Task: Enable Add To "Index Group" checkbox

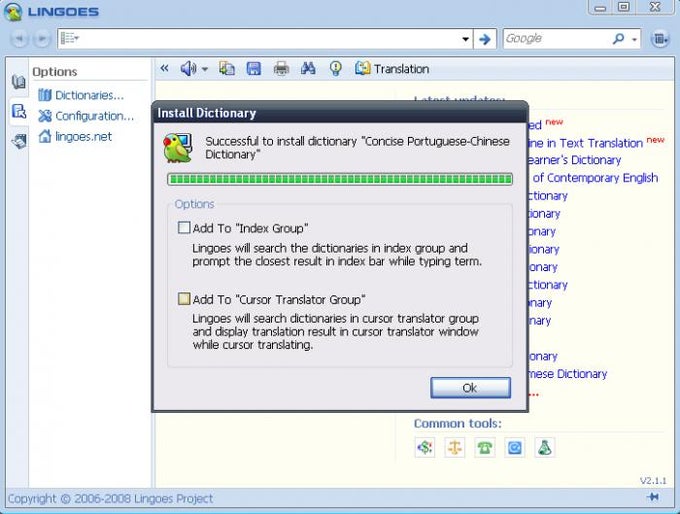Action: tap(184, 227)
